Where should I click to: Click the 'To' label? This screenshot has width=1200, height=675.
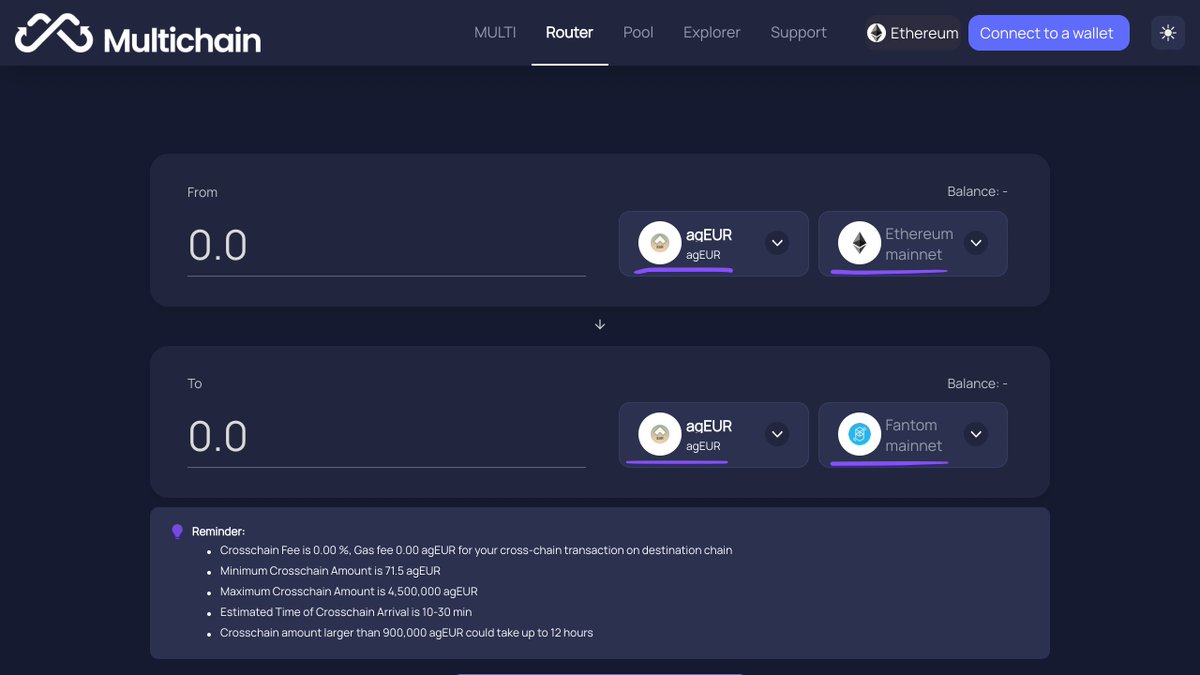(195, 383)
